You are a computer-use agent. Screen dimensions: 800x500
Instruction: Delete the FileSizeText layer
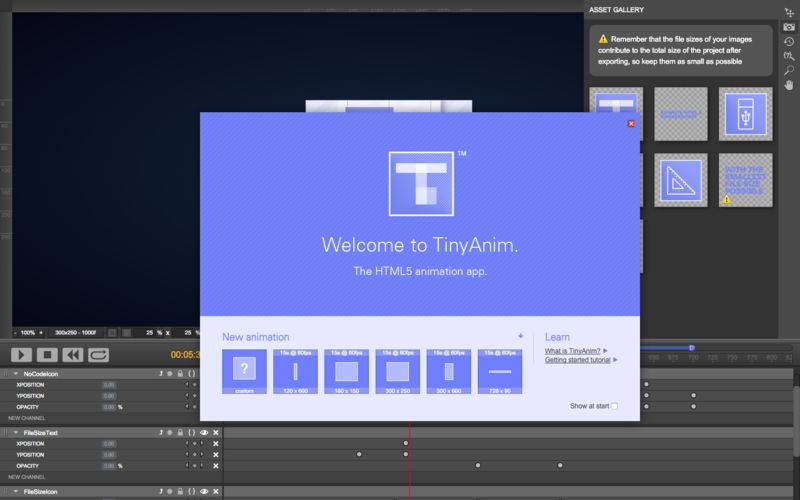pyautogui.click(x=216, y=433)
